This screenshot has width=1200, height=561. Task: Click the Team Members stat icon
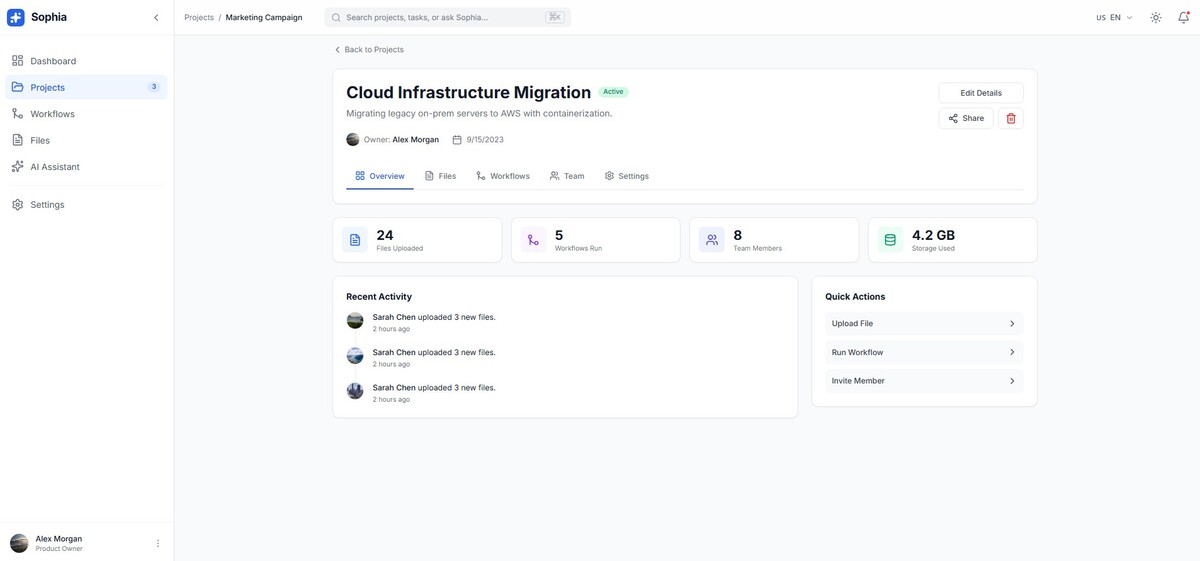pos(711,240)
